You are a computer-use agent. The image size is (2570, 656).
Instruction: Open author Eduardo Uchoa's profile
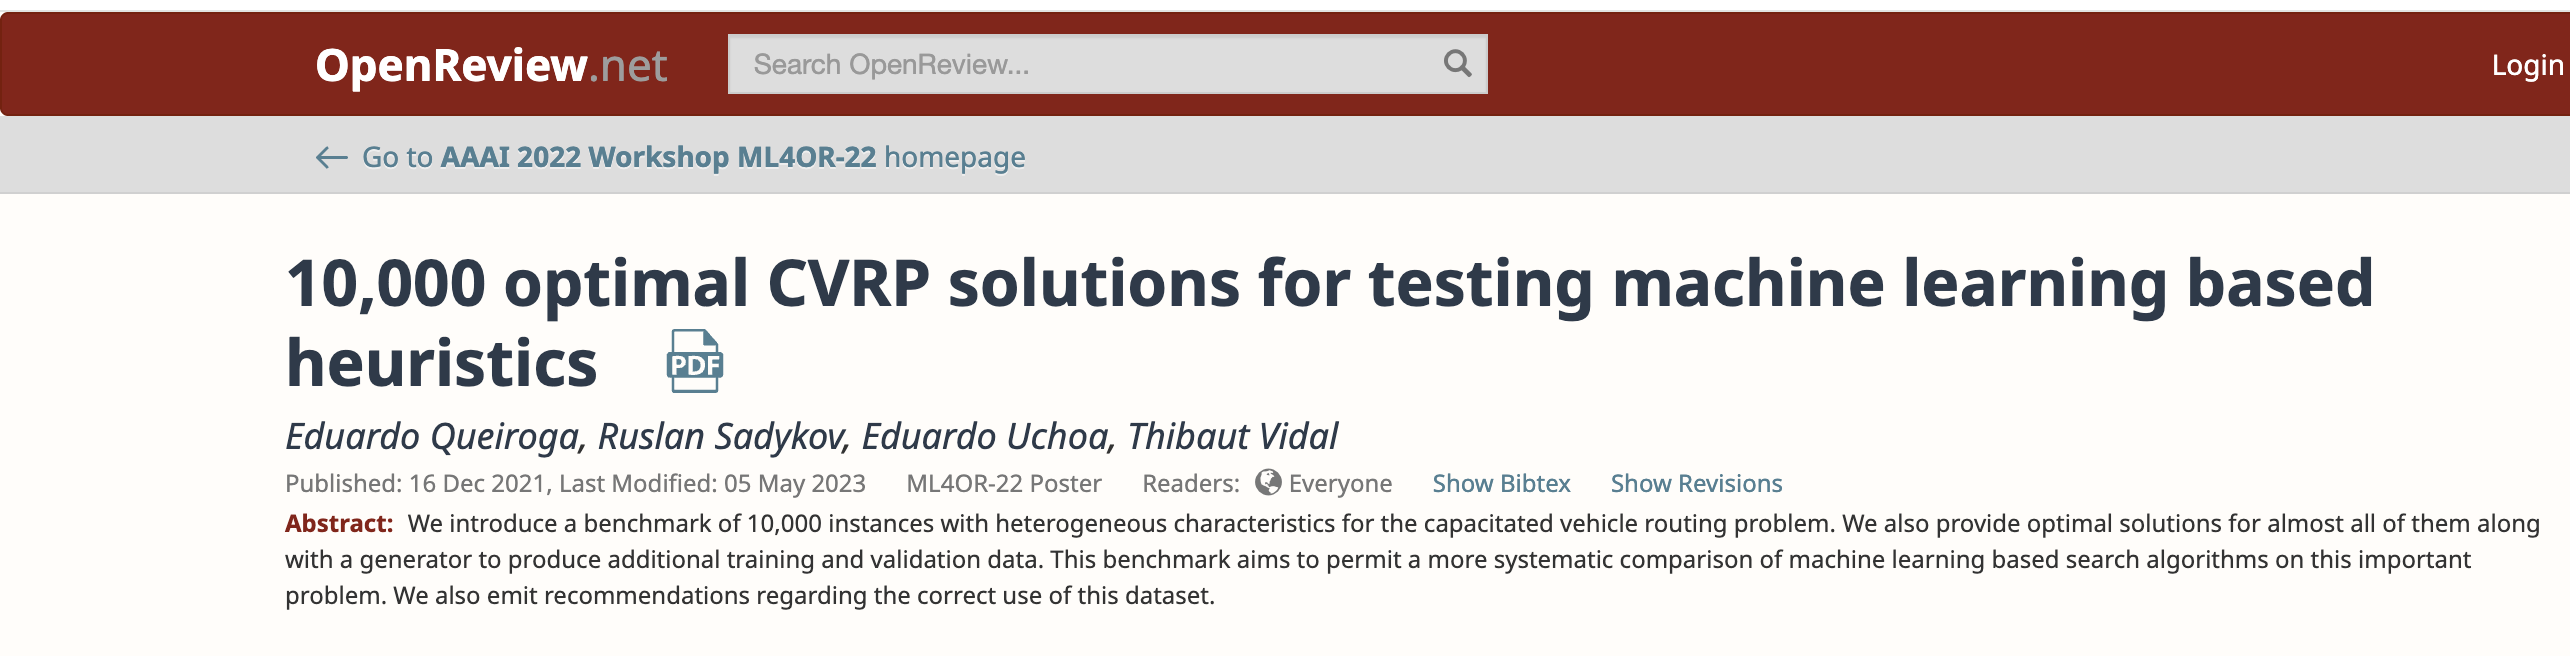click(x=986, y=437)
